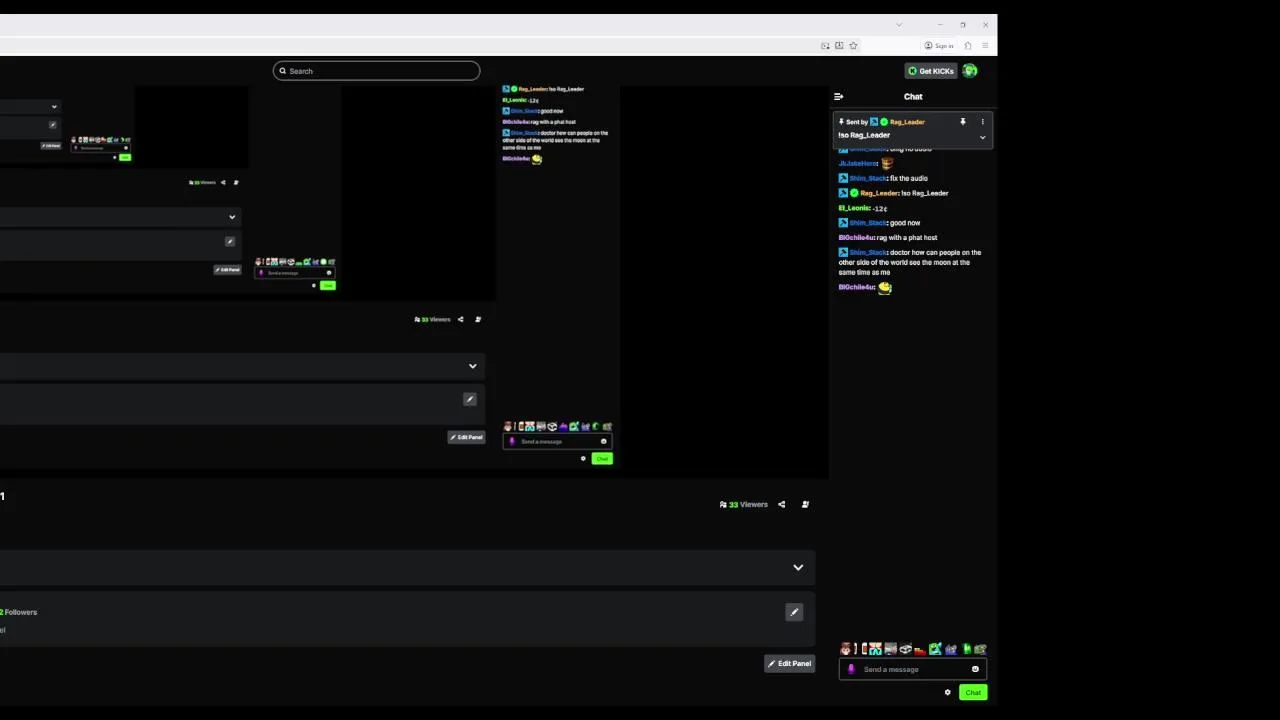
Task: Open the Get KICKs button
Action: (x=931, y=71)
